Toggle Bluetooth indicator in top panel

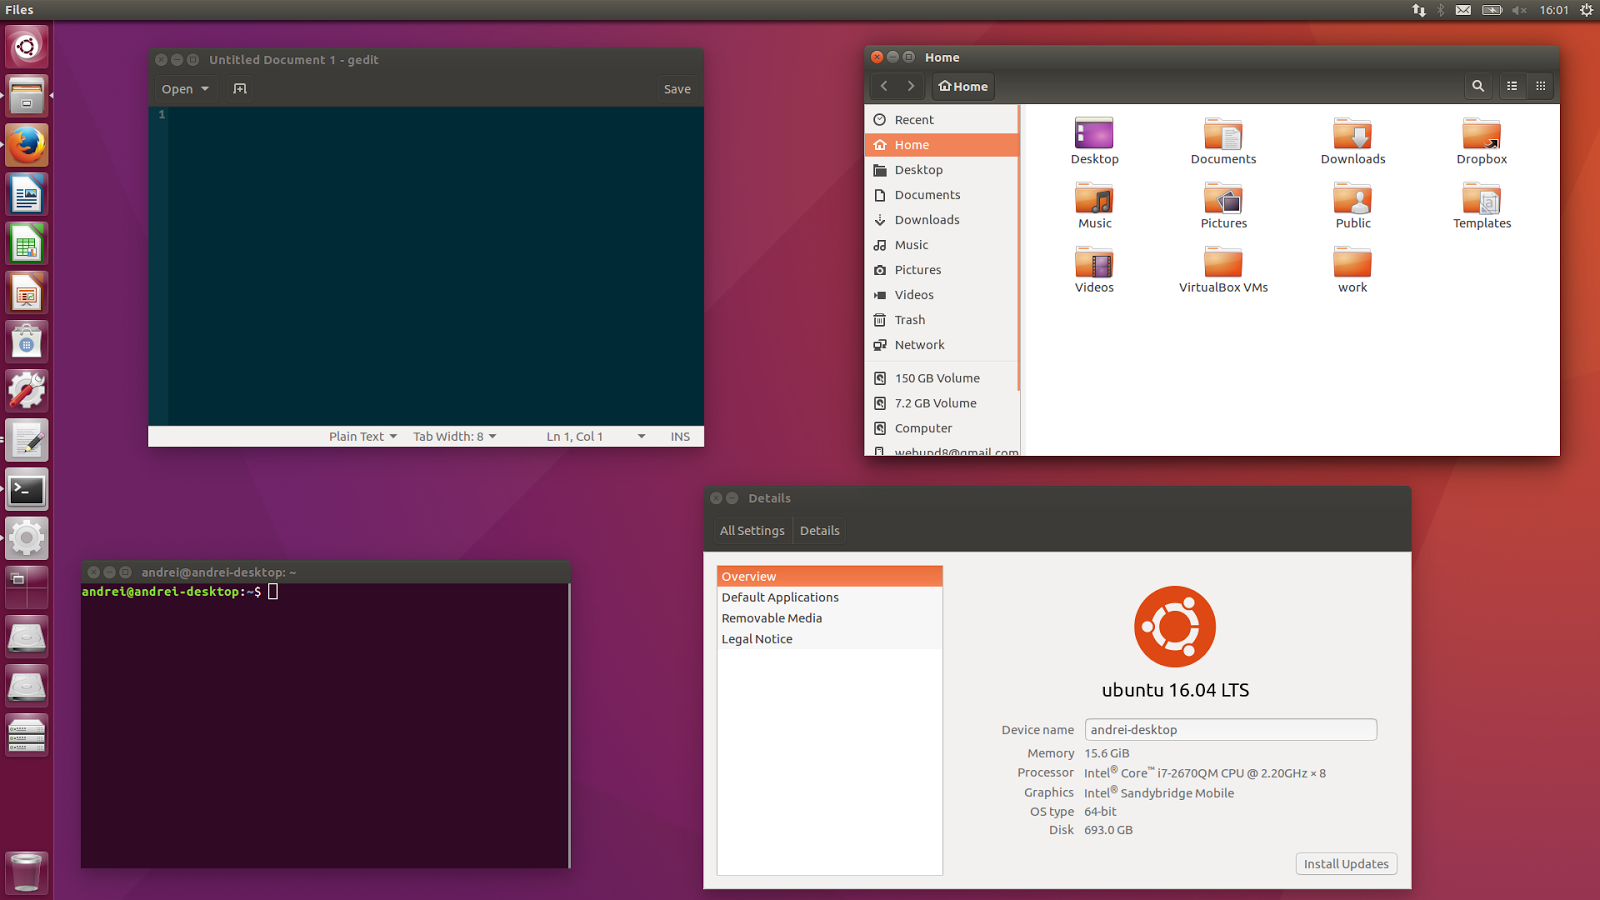[1440, 10]
